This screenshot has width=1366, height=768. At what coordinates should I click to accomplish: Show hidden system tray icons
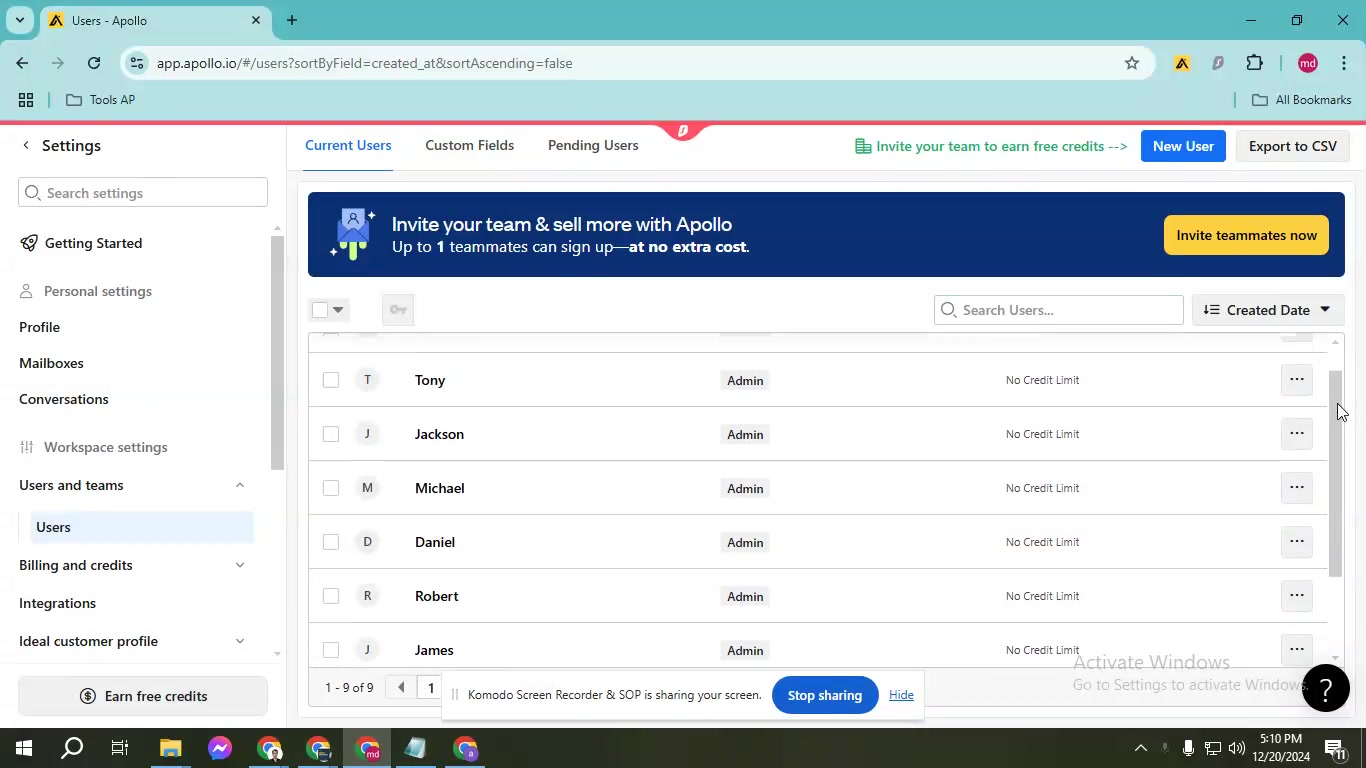pos(1140,748)
